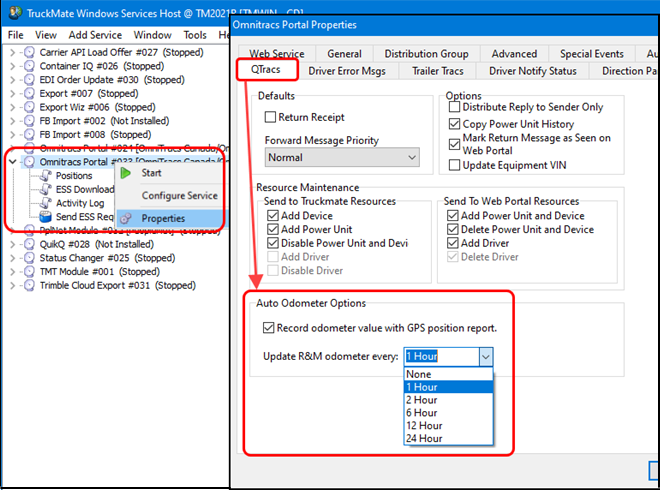Image resolution: width=660 pixels, height=490 pixels.
Task: Toggle the Return Receipt checkbox
Action: [x=270, y=117]
